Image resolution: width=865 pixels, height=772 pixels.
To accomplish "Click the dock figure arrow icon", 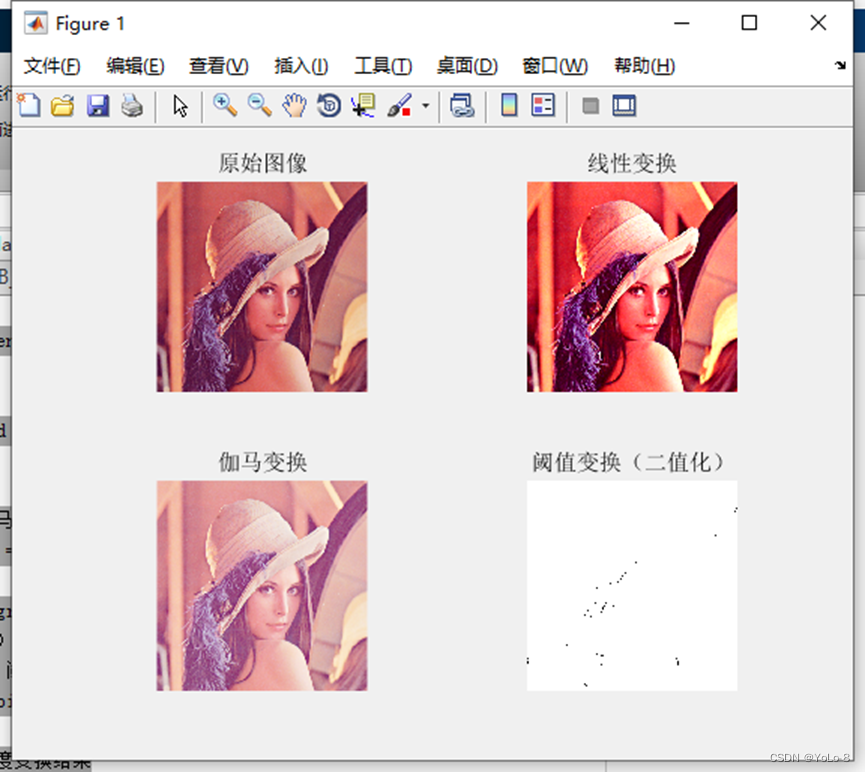I will (840, 65).
